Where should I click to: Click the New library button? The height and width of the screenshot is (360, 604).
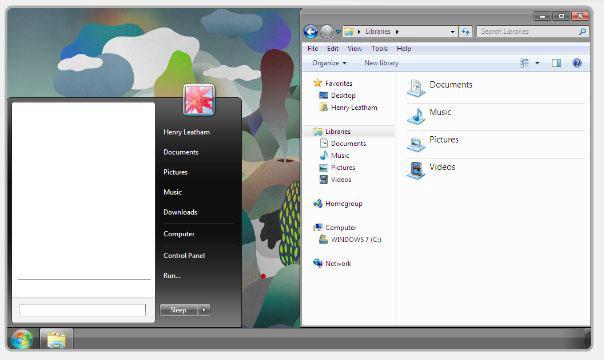point(381,63)
